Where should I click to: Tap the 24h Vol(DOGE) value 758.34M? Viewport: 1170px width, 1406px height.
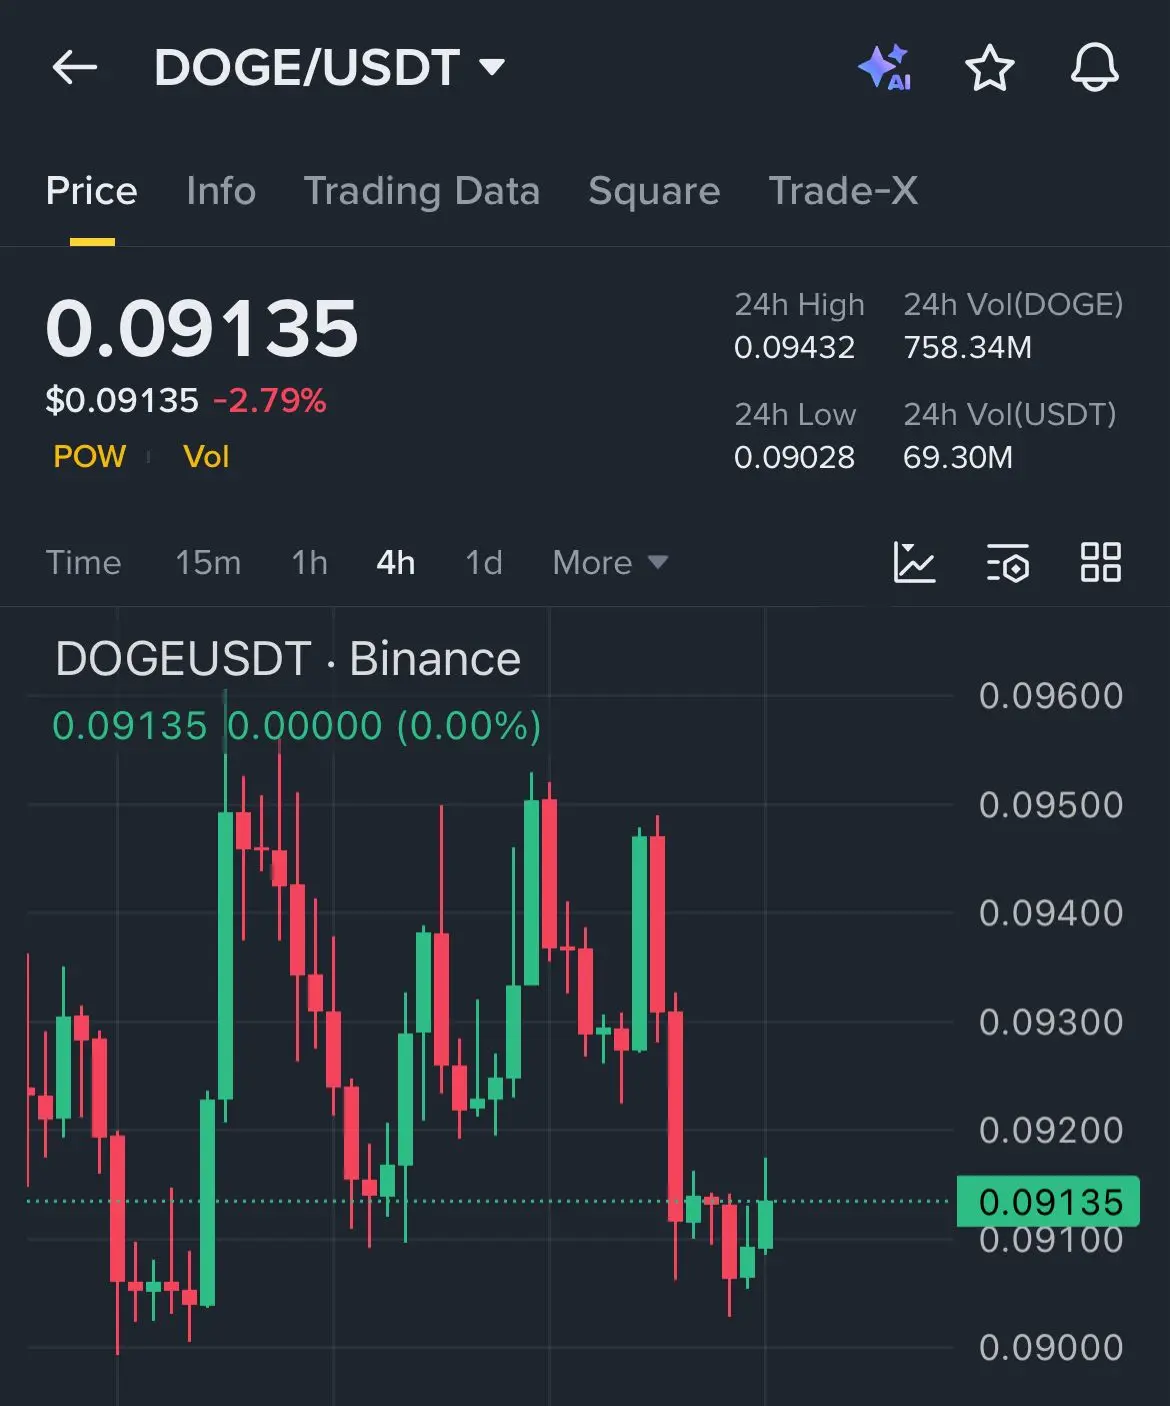point(967,347)
